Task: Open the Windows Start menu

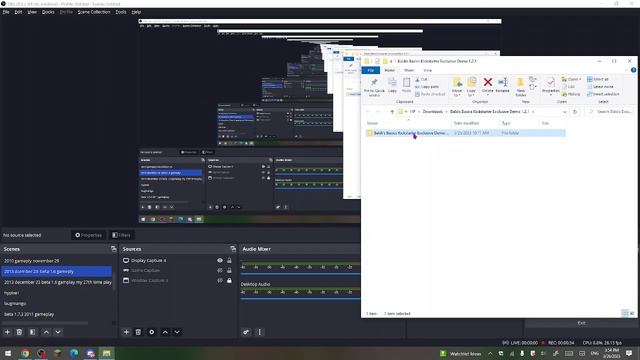Action: click(x=8, y=353)
